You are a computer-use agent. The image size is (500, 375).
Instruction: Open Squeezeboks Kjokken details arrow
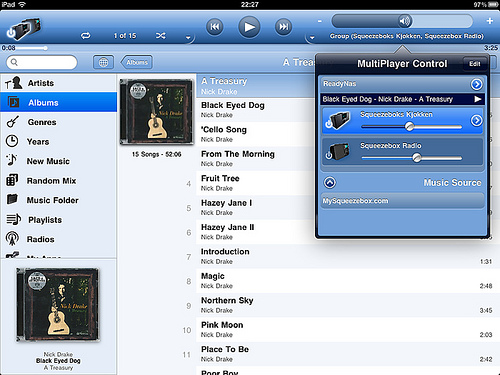click(x=476, y=120)
